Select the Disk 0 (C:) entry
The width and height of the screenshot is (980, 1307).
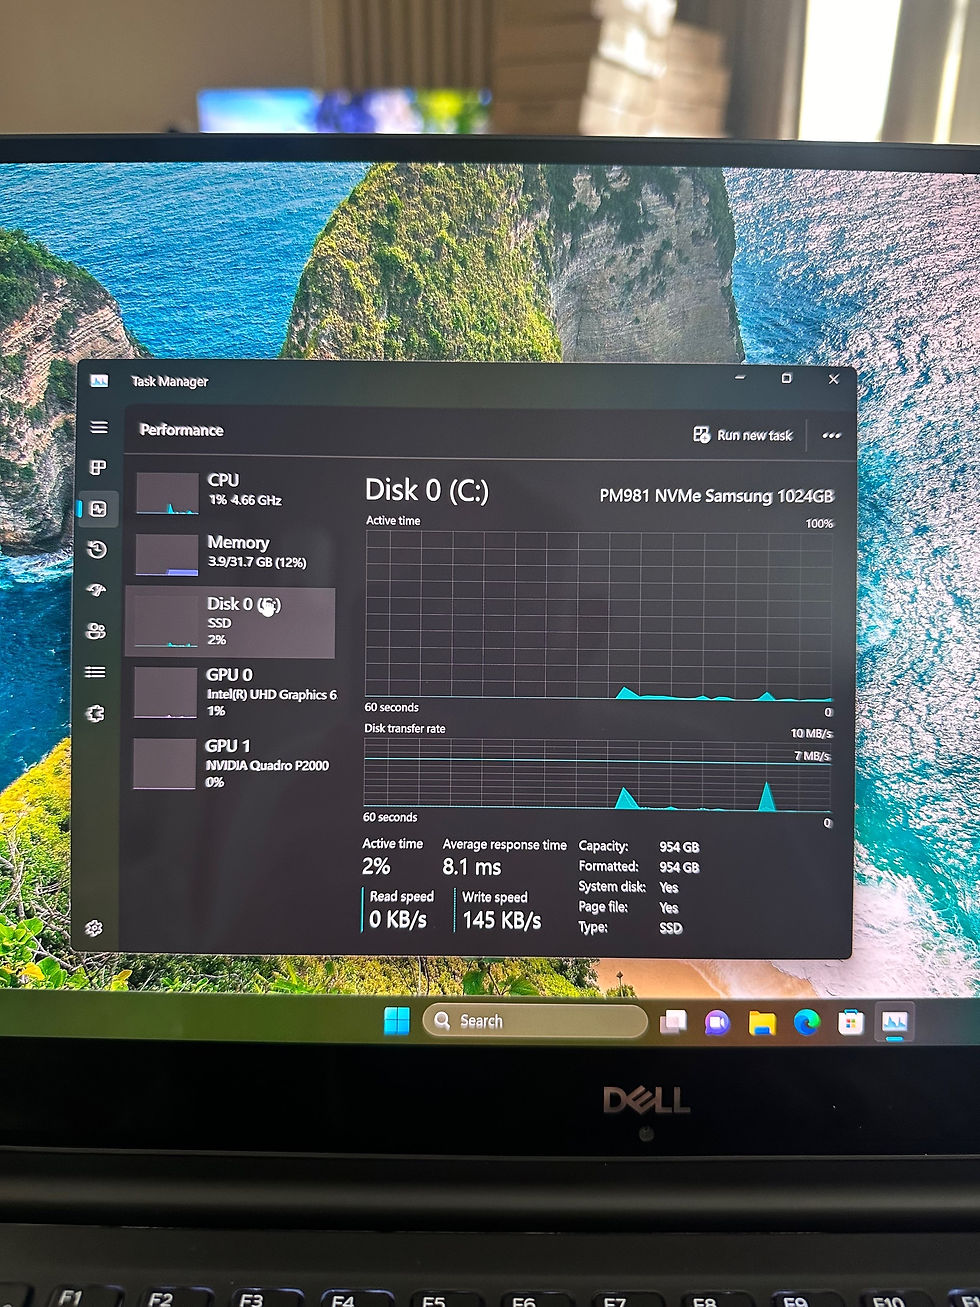(230, 621)
